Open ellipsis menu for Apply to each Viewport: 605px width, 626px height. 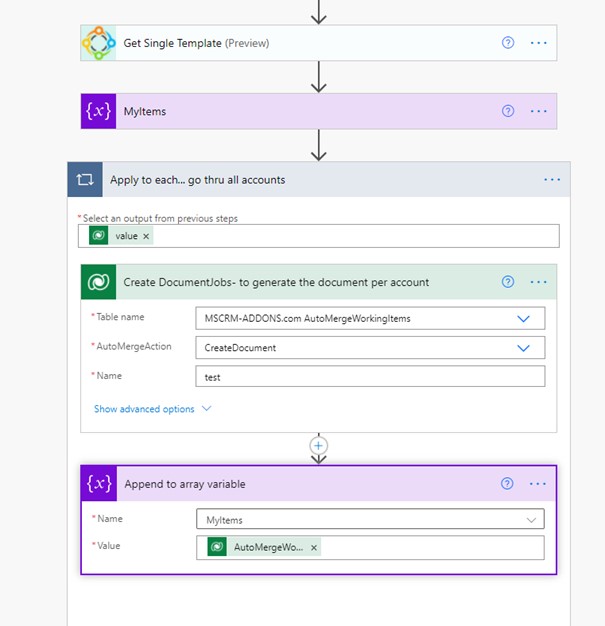point(552,180)
